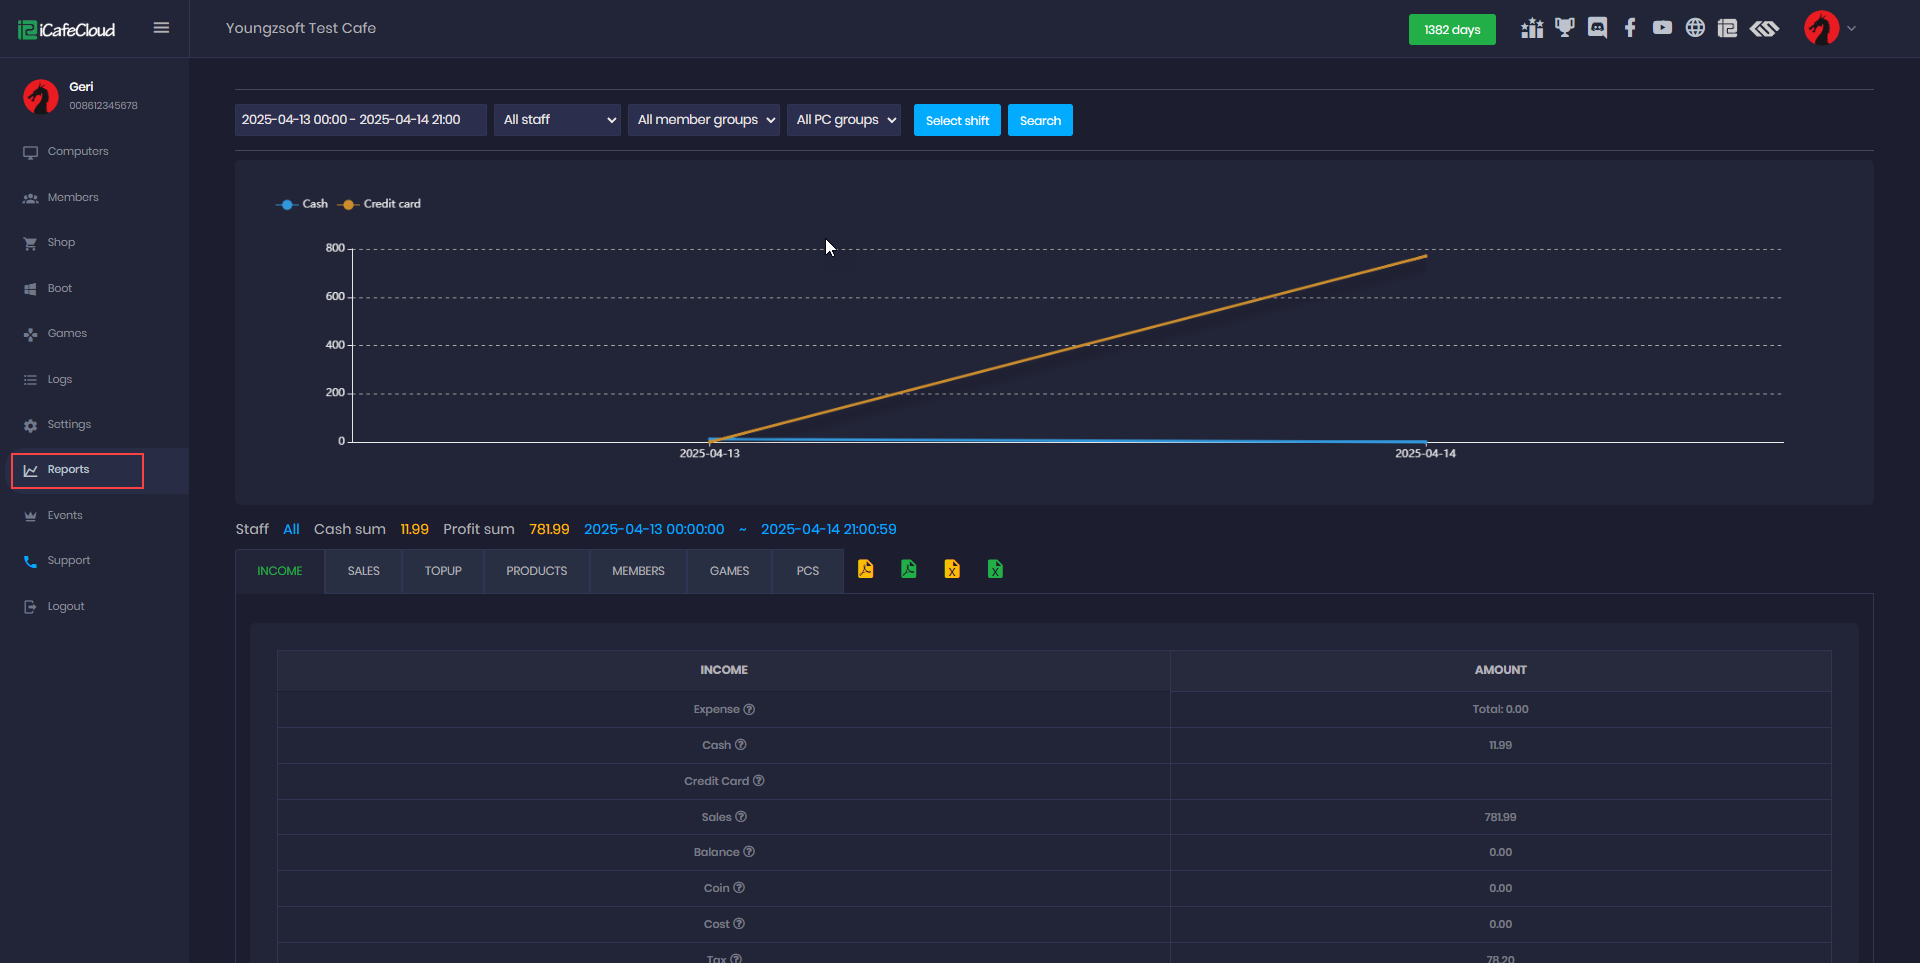Click the Select shift button
The width and height of the screenshot is (1920, 963).
[x=957, y=120]
